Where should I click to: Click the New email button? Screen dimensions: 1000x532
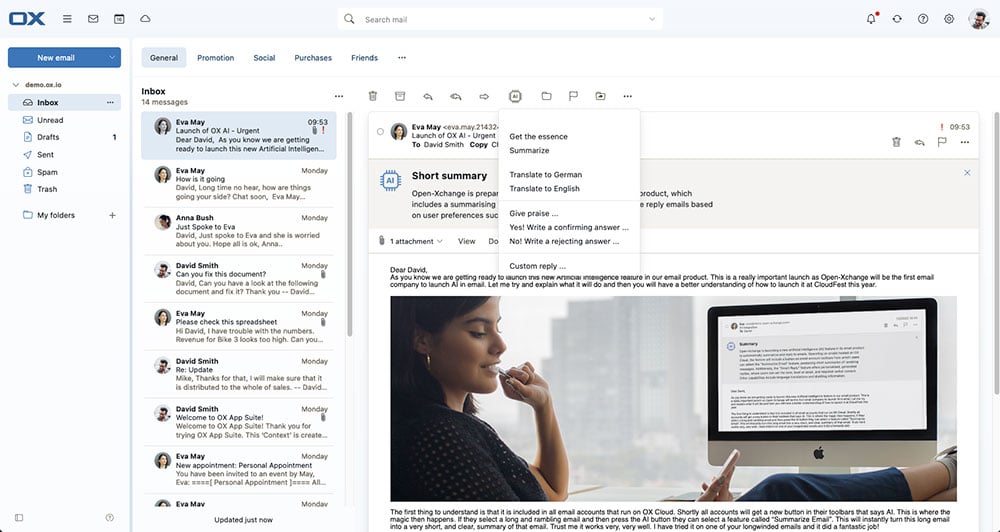(x=55, y=57)
